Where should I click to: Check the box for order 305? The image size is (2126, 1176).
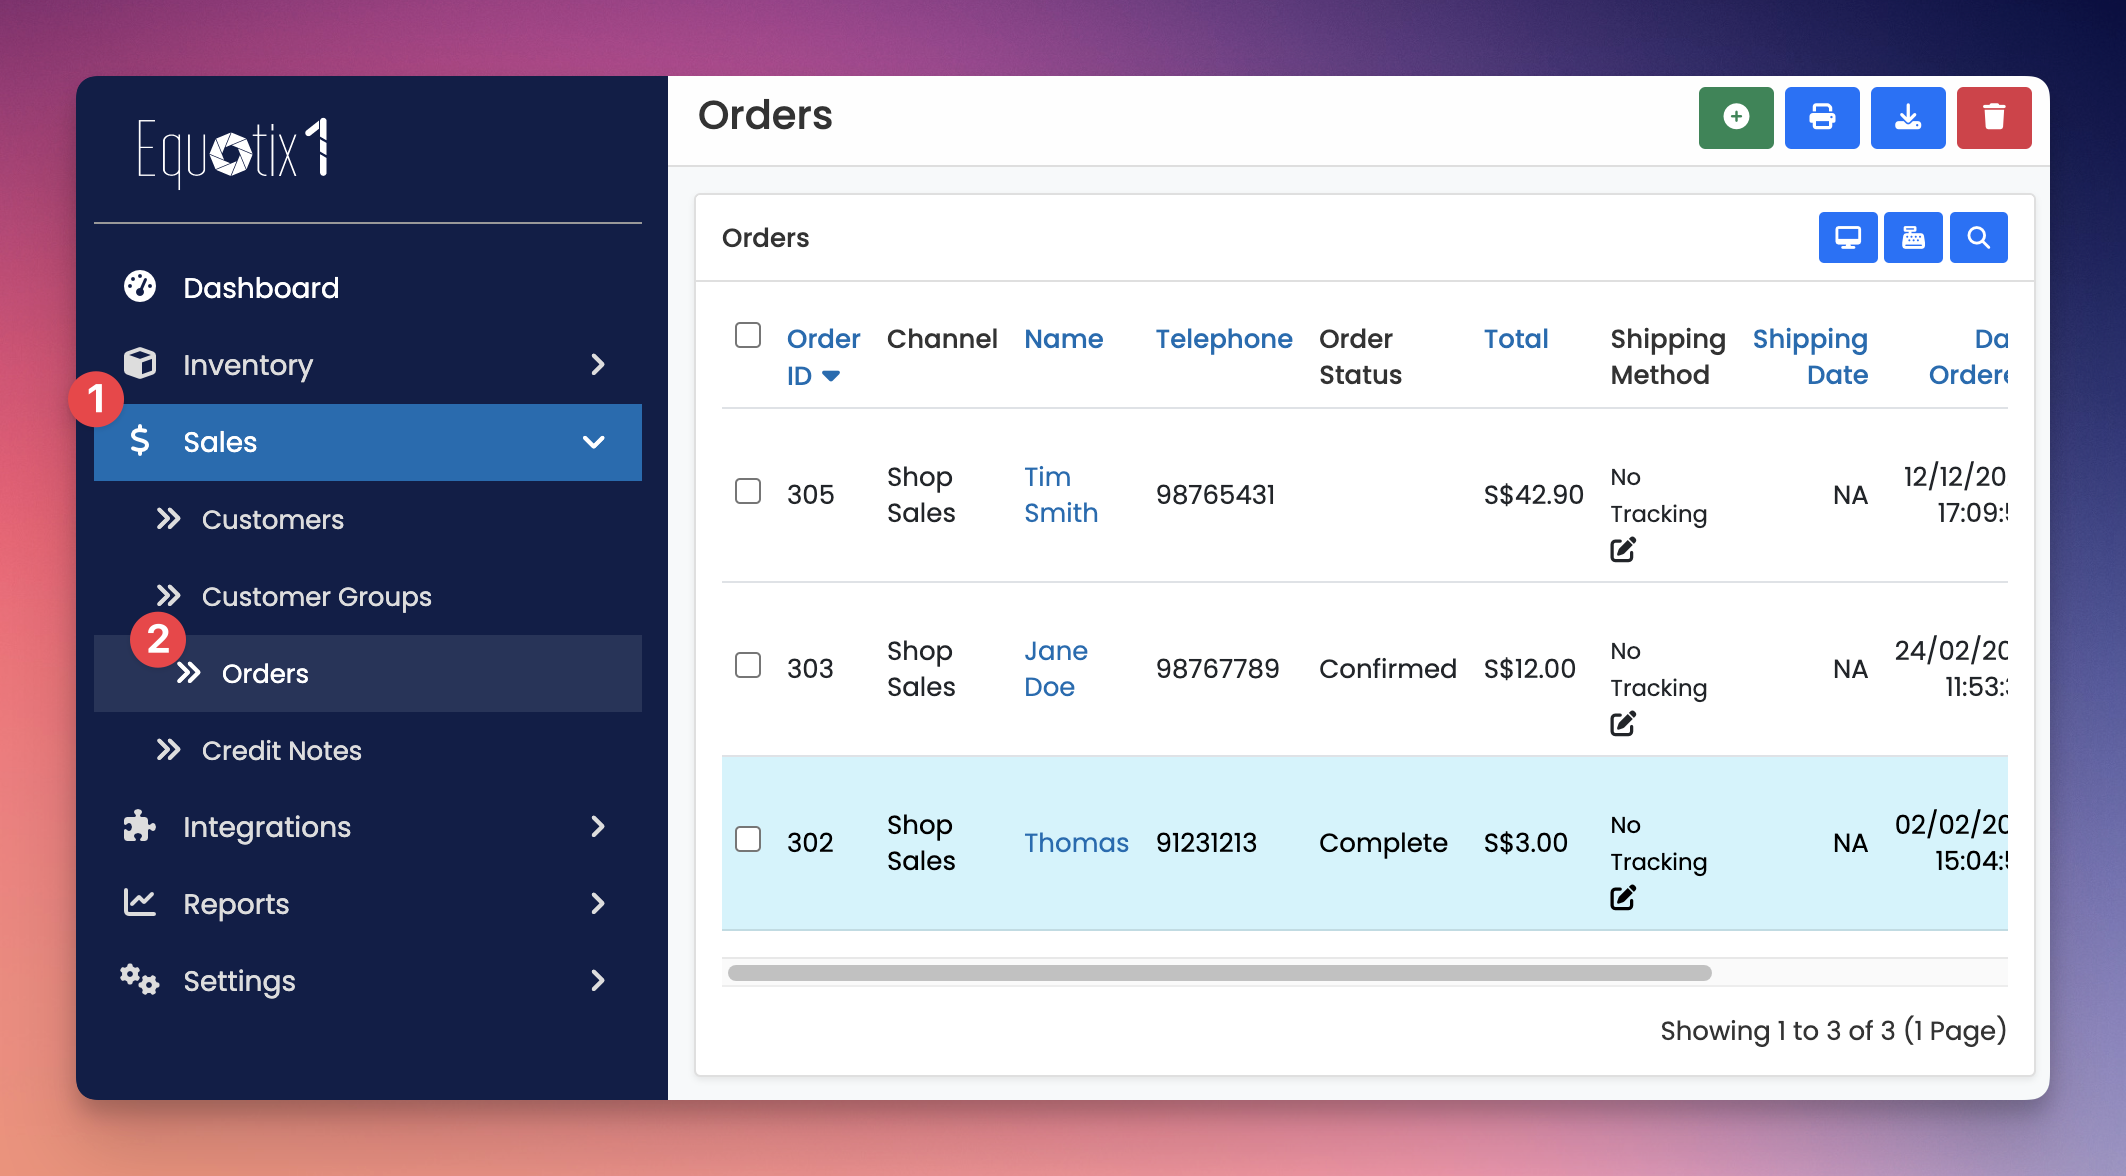coord(748,491)
